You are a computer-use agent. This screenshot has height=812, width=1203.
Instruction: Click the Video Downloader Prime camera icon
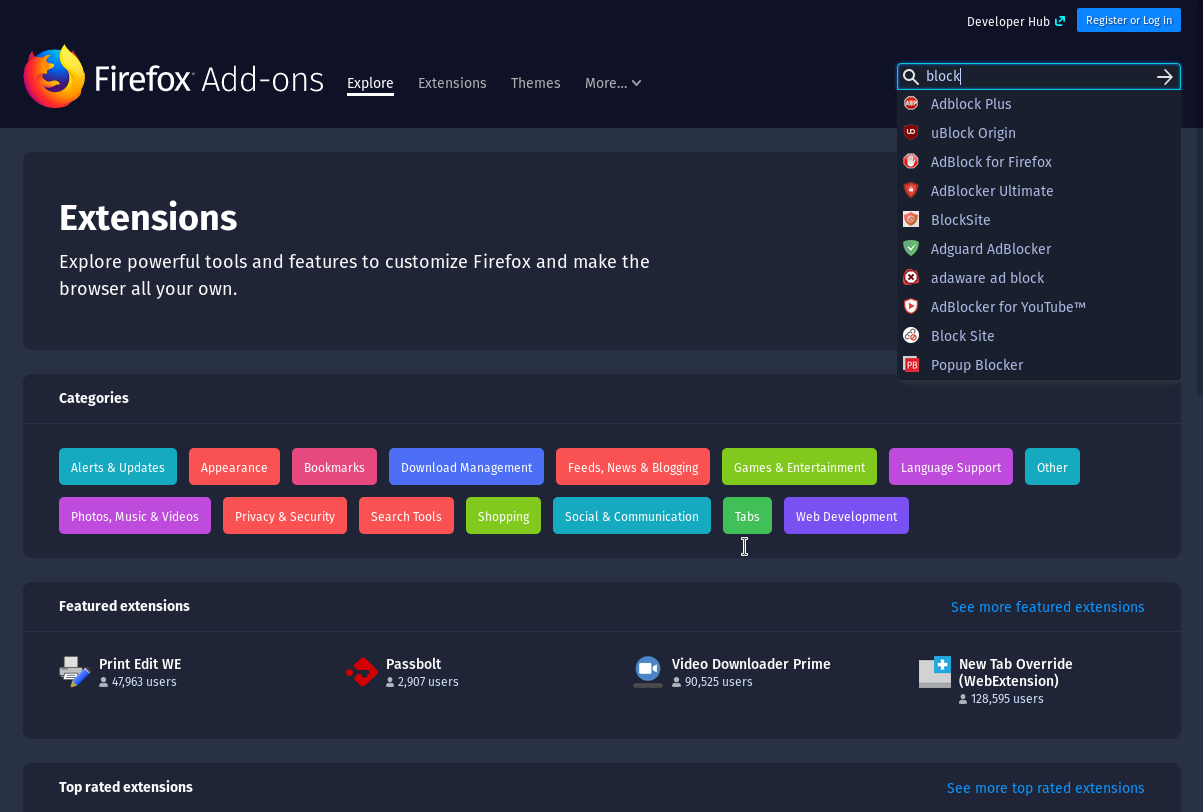(648, 671)
